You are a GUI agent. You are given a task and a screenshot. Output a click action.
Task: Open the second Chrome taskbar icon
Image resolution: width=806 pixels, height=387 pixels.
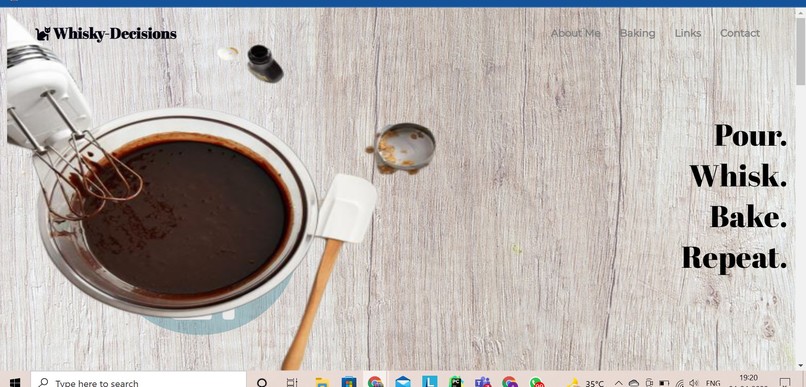510,382
